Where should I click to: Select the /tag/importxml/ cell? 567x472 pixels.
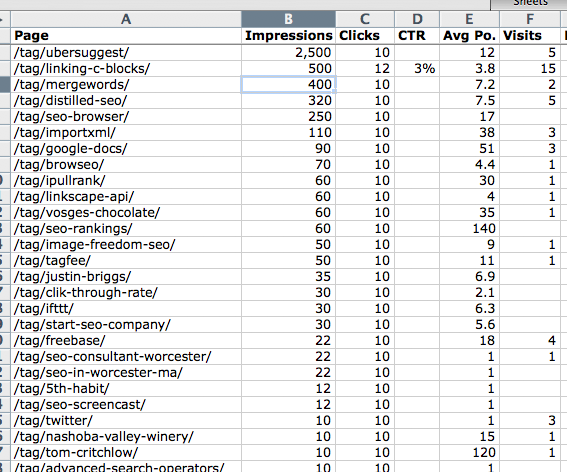coord(126,133)
